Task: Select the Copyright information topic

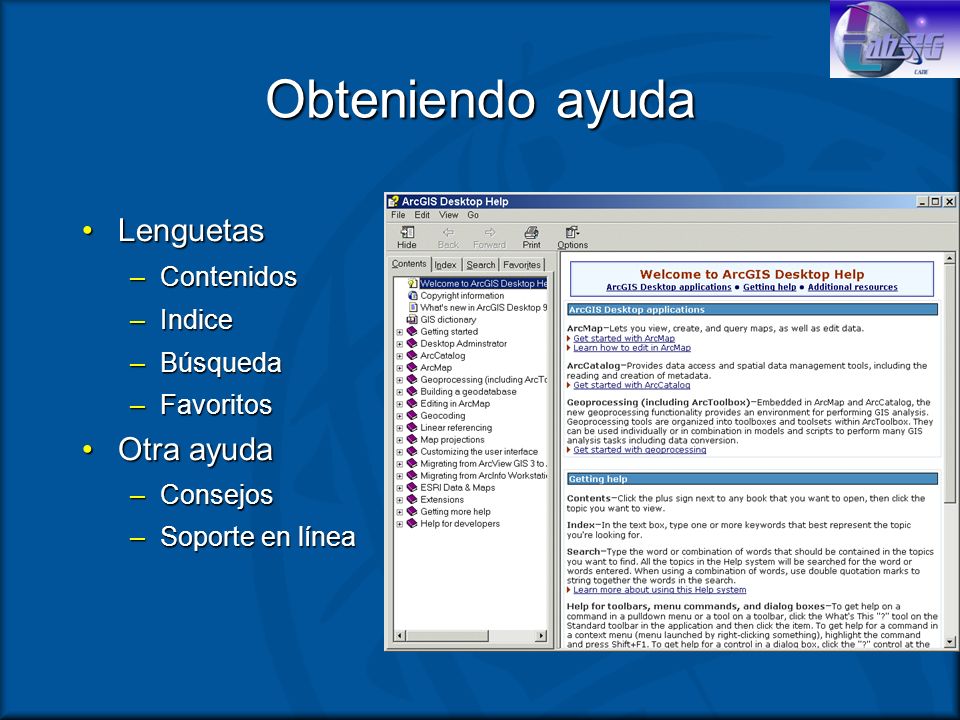Action: (x=462, y=296)
